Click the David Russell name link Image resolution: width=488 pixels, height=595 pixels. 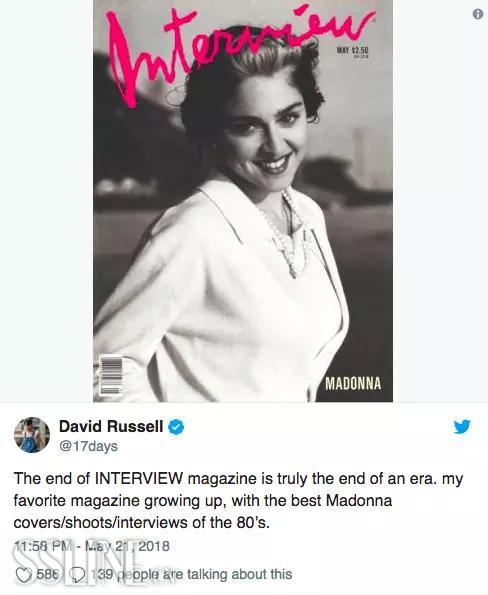point(111,427)
